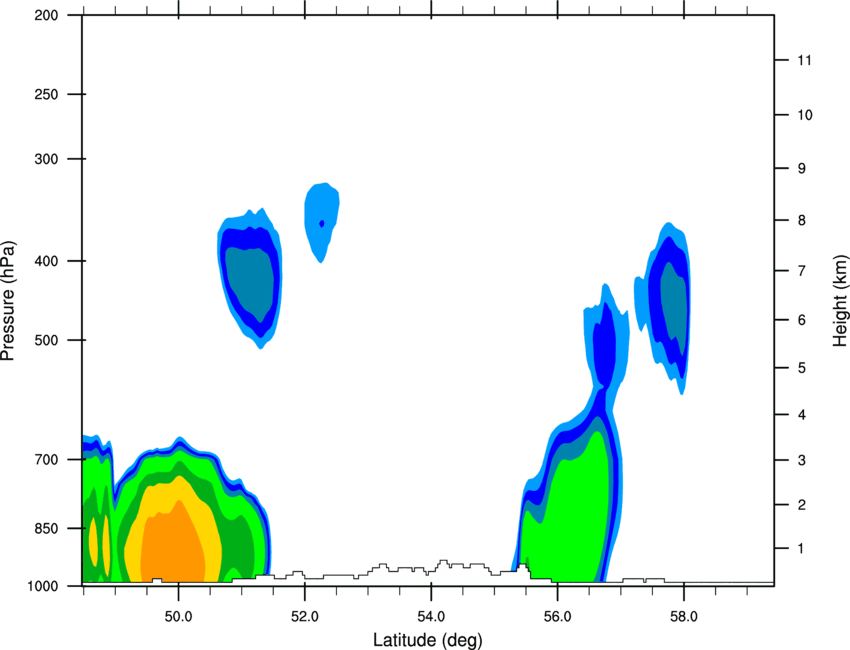
Task: Click the 2 km height label
Action: coord(802,505)
